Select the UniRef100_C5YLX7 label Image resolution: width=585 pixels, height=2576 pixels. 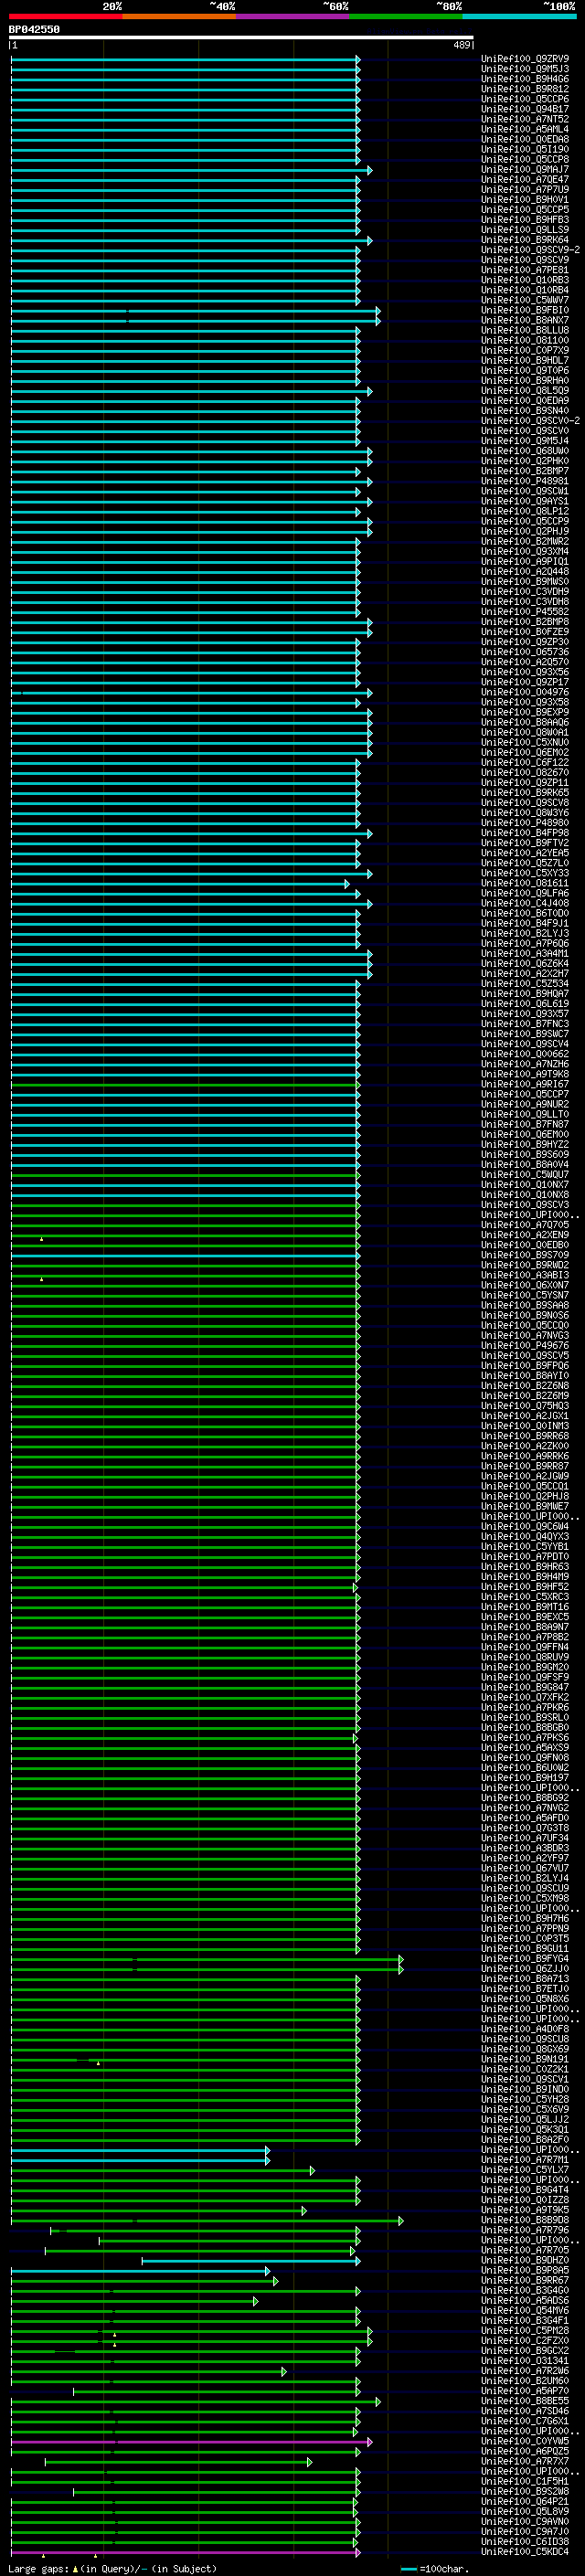tap(525, 2170)
